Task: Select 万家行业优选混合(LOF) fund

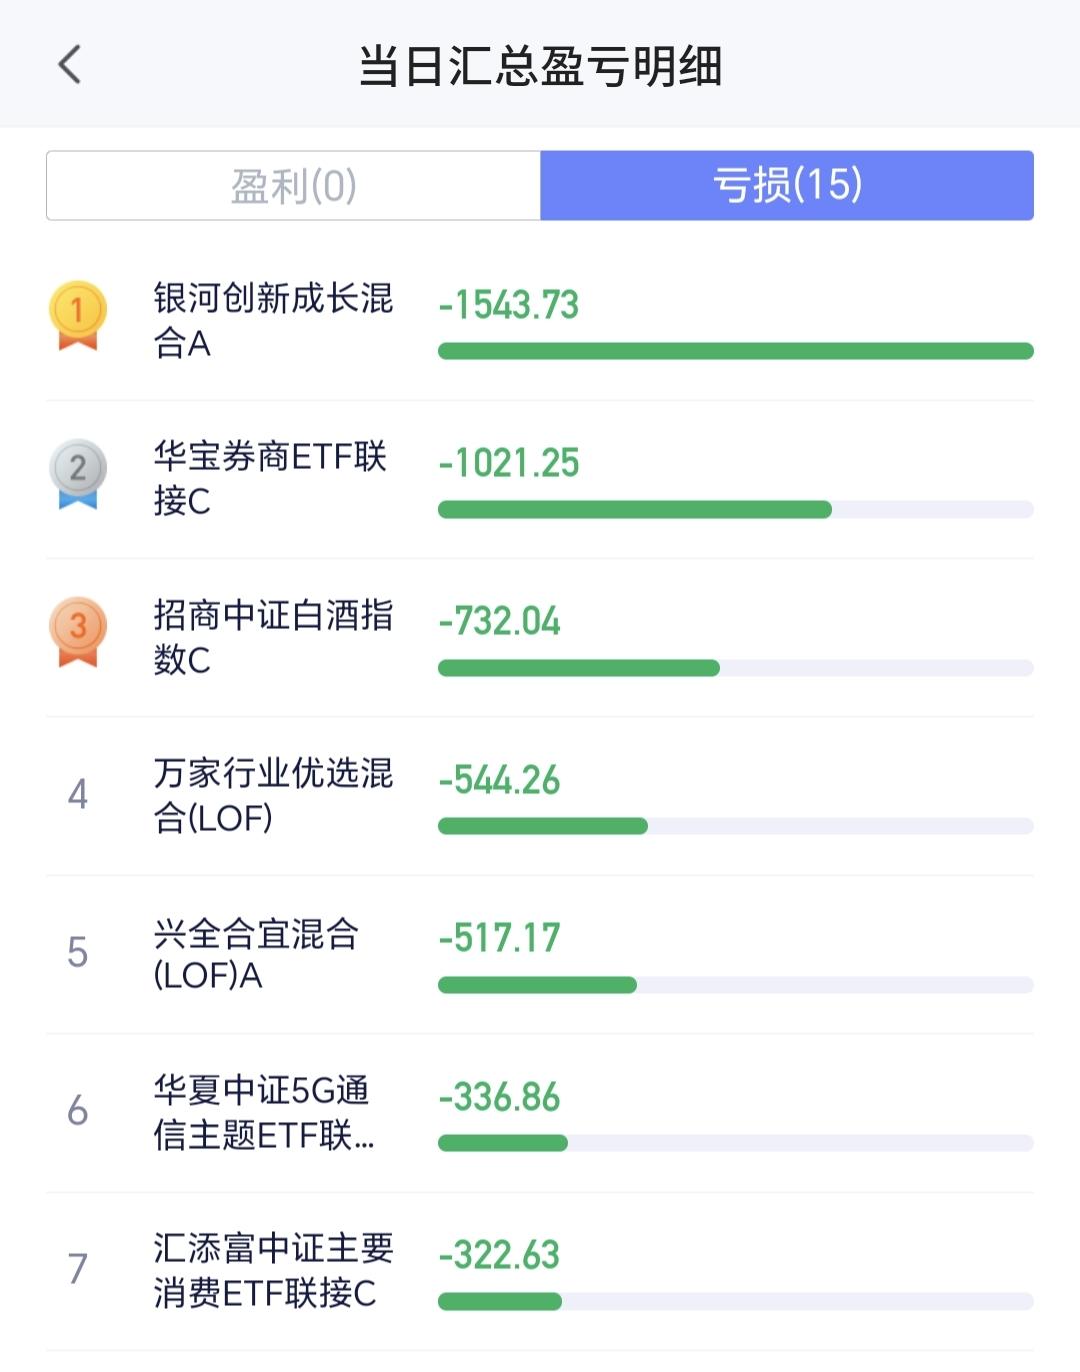Action: point(272,795)
